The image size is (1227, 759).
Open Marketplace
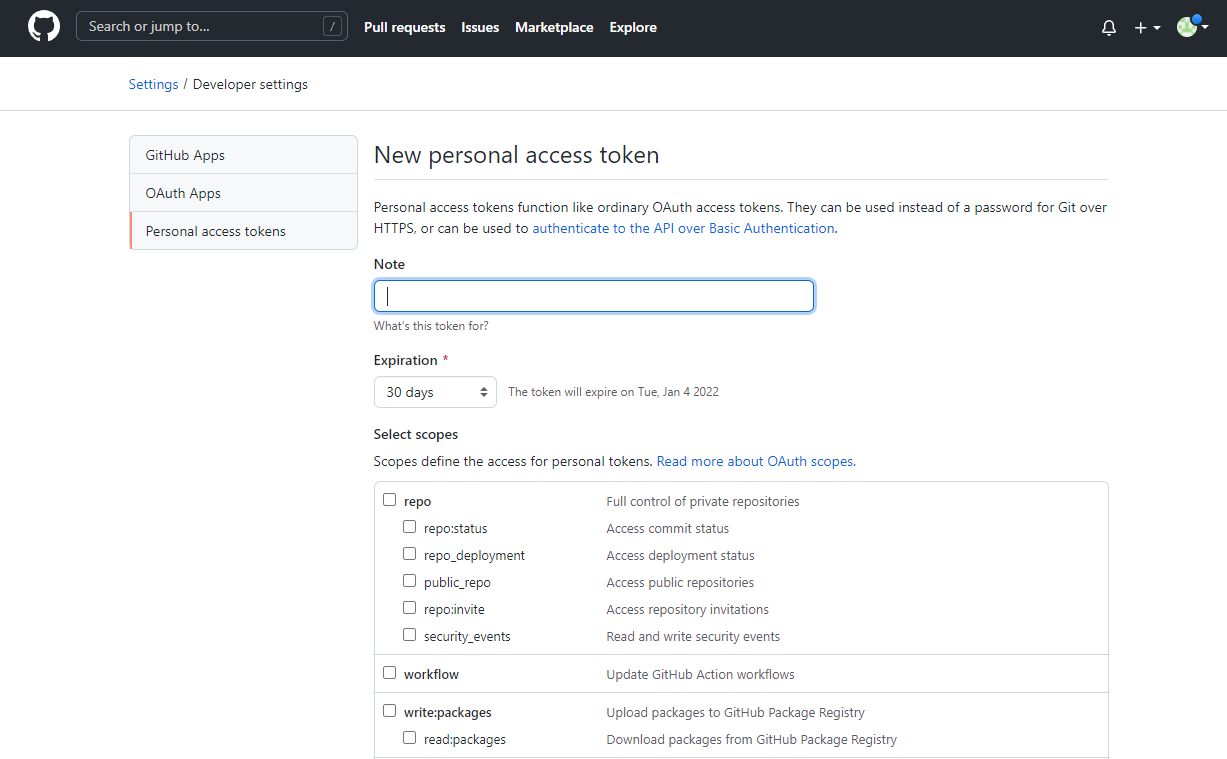click(554, 28)
